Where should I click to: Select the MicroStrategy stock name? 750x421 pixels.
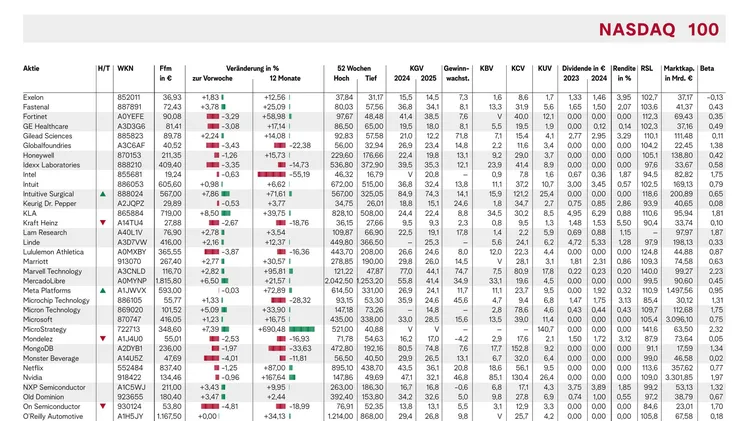click(x=44, y=329)
